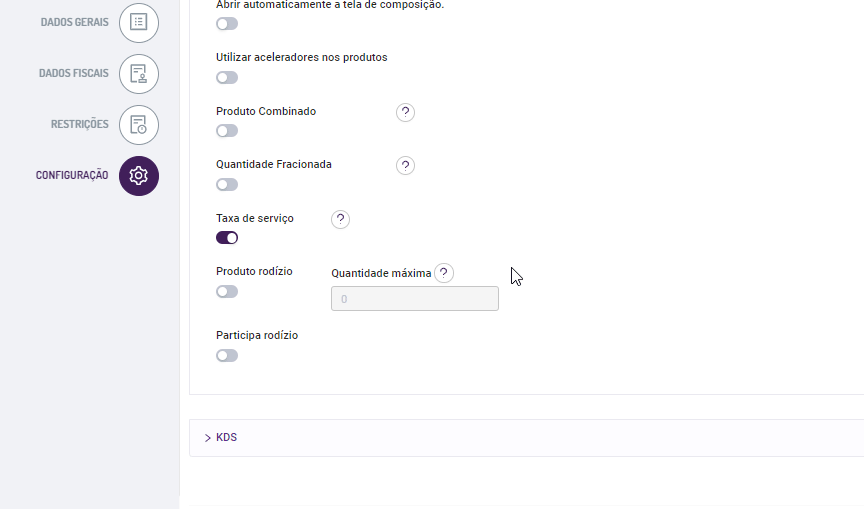Viewport: 864px width, 509px height.
Task: Disable the Taxa de serviço toggle
Action: [x=227, y=238]
